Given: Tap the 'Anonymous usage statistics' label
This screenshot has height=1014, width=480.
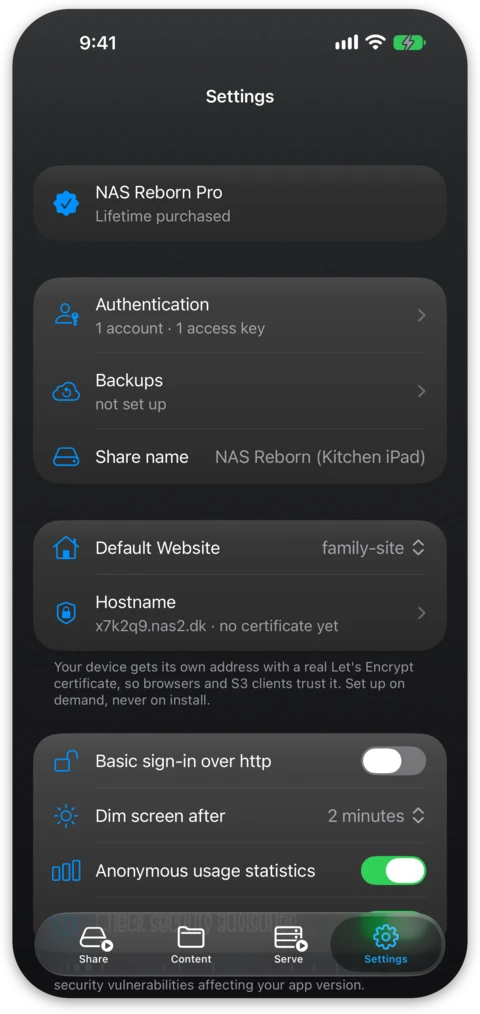Looking at the screenshot, I should click(x=206, y=871).
